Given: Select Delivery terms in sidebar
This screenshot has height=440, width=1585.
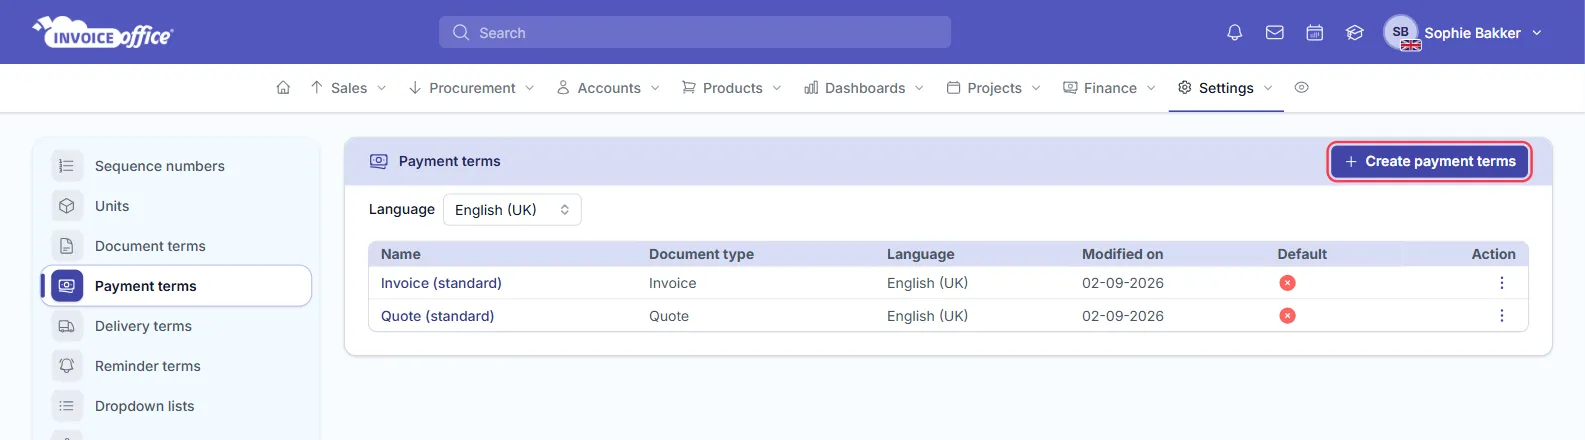Looking at the screenshot, I should click(176, 326).
